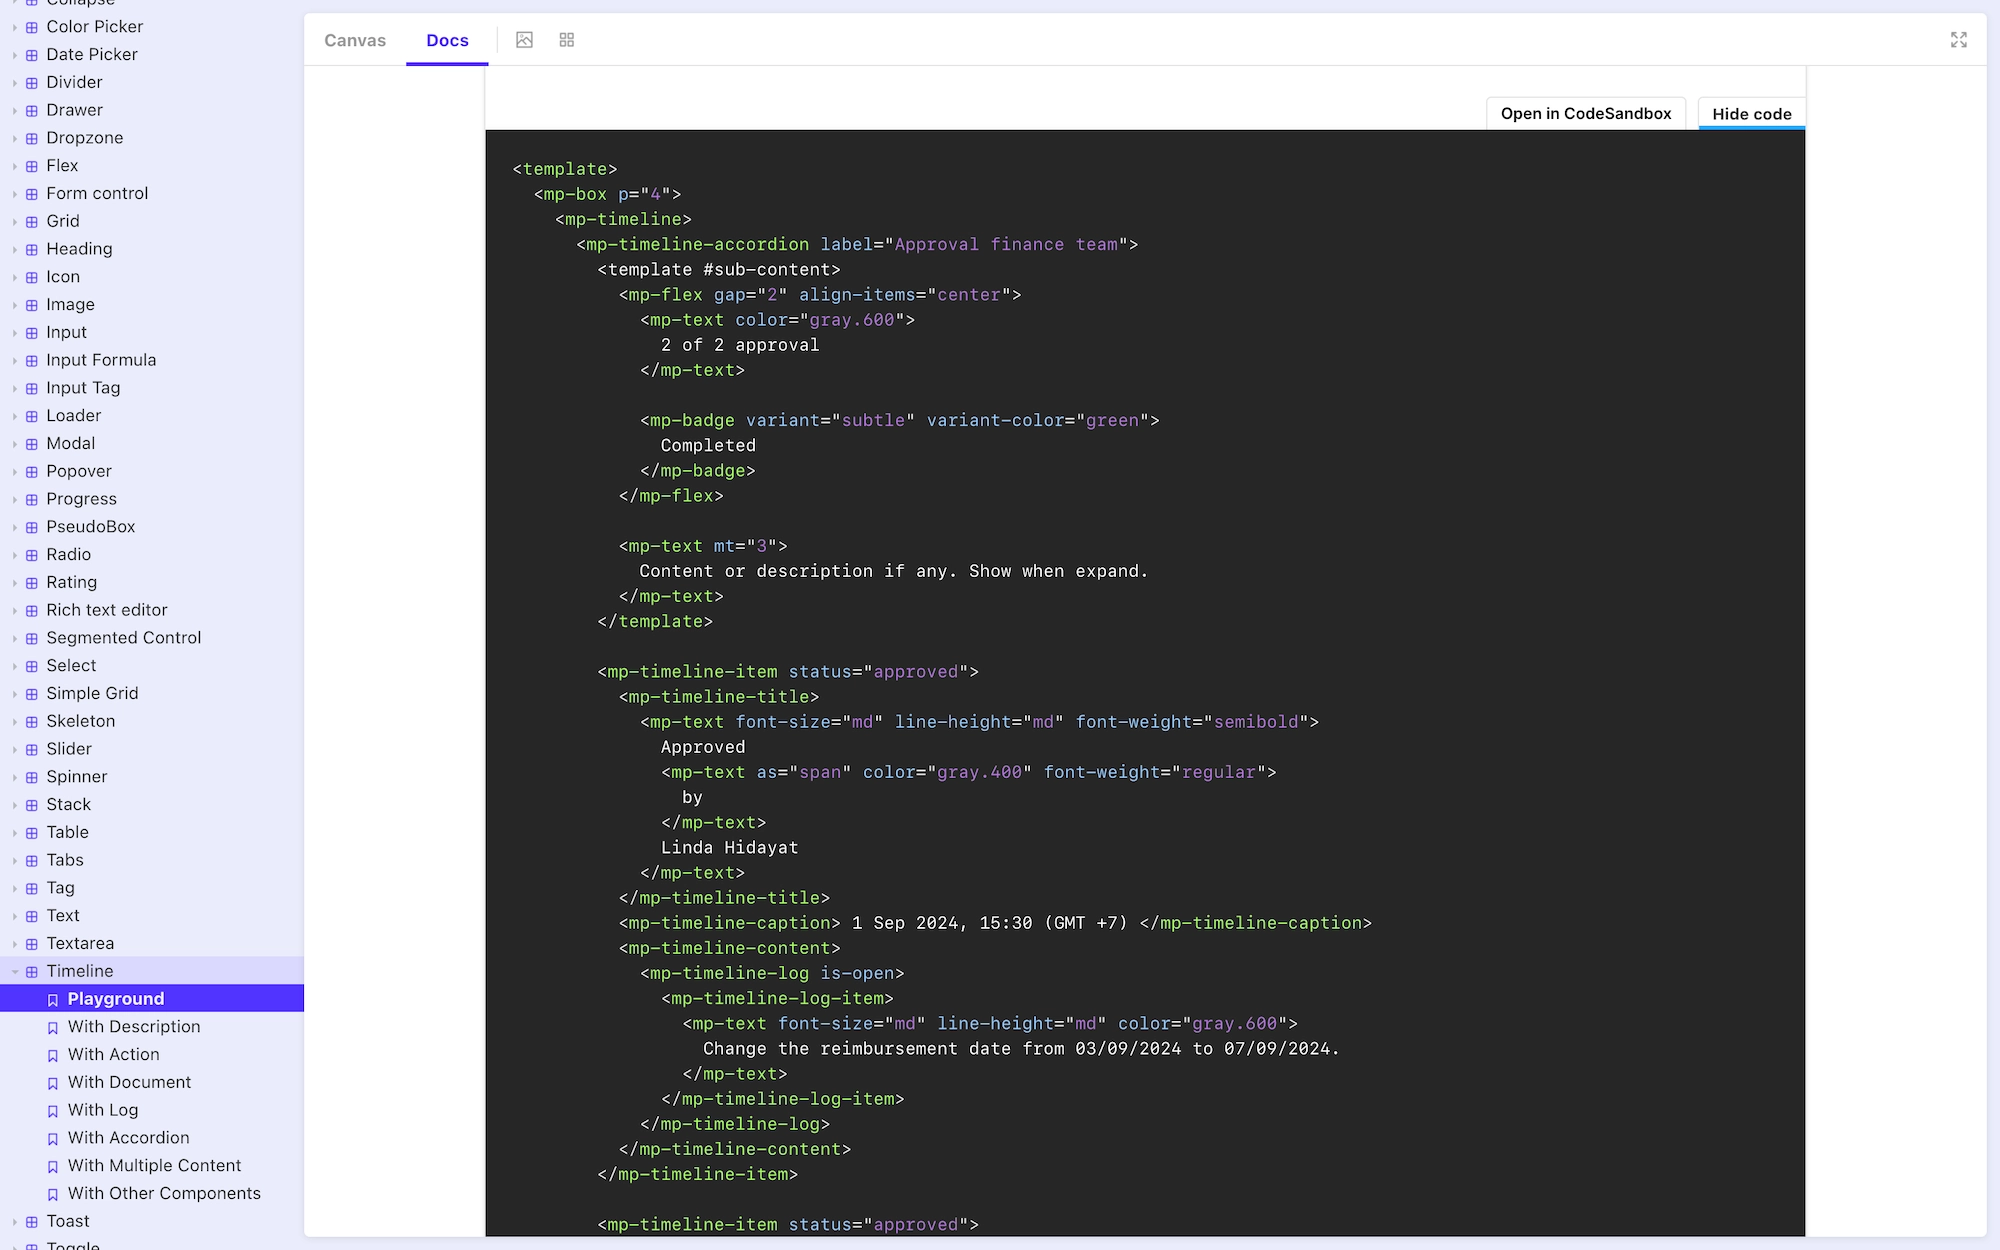Viewport: 2000px width, 1250px height.
Task: Go full screen with the expand icon
Action: tap(1959, 40)
